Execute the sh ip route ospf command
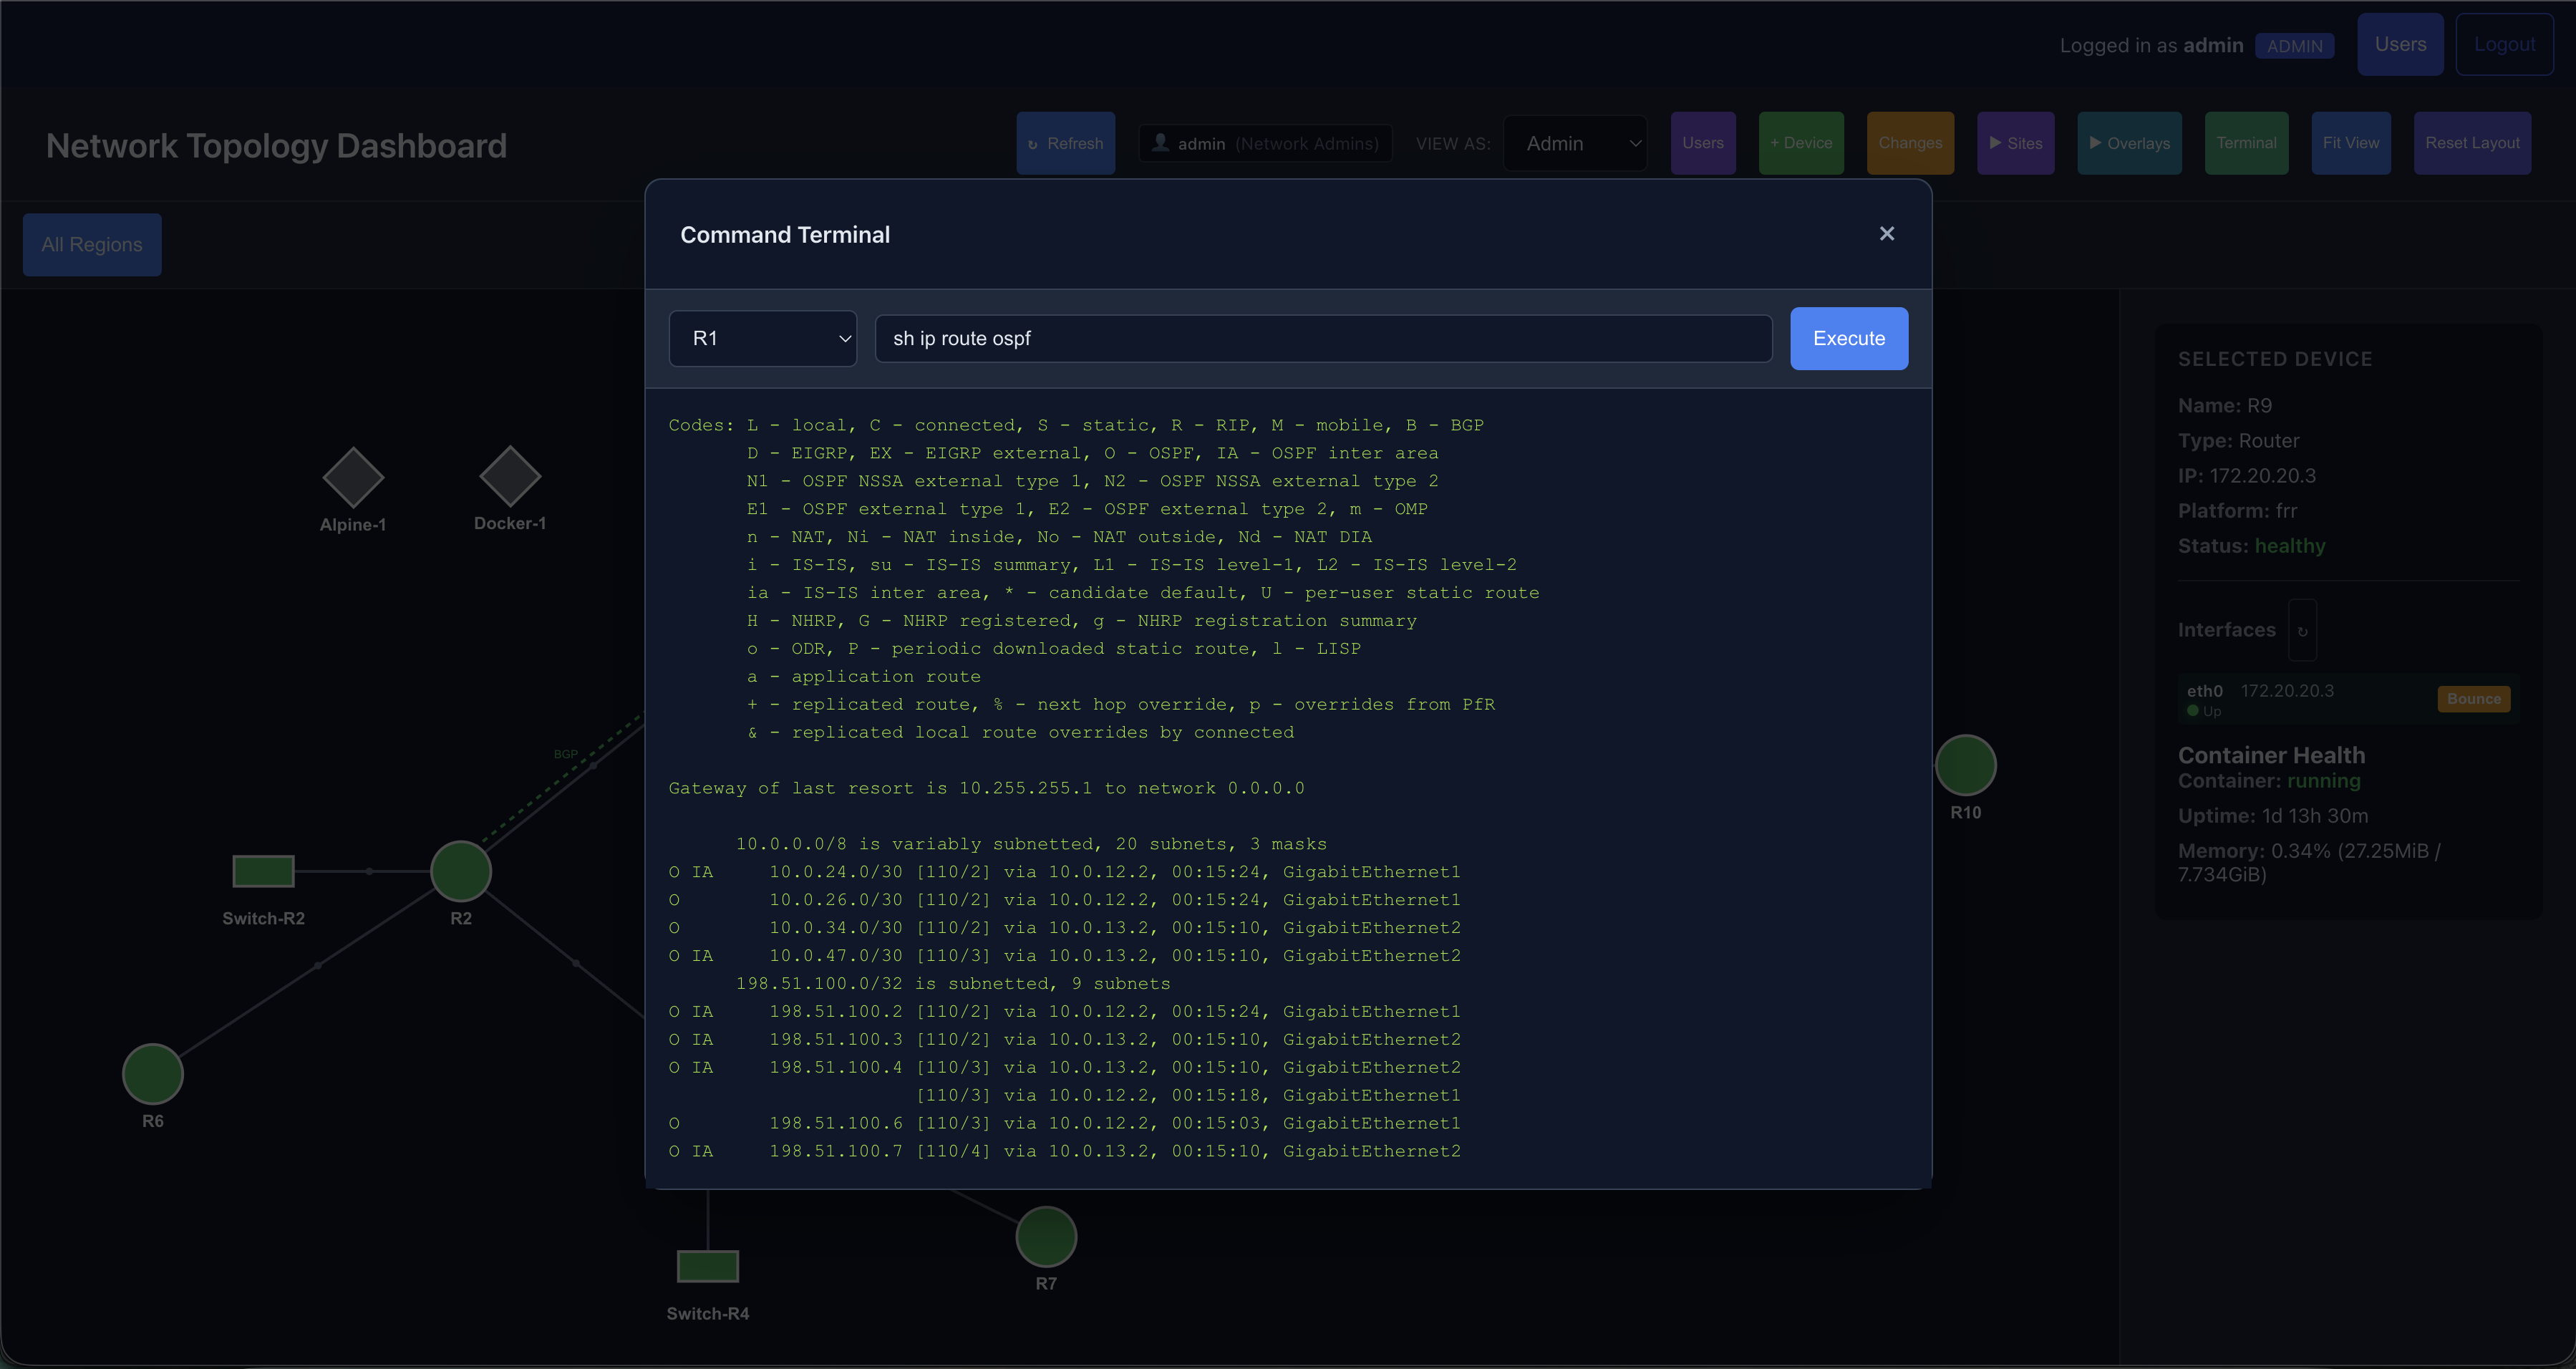The height and width of the screenshot is (1369, 2576). click(x=1848, y=338)
